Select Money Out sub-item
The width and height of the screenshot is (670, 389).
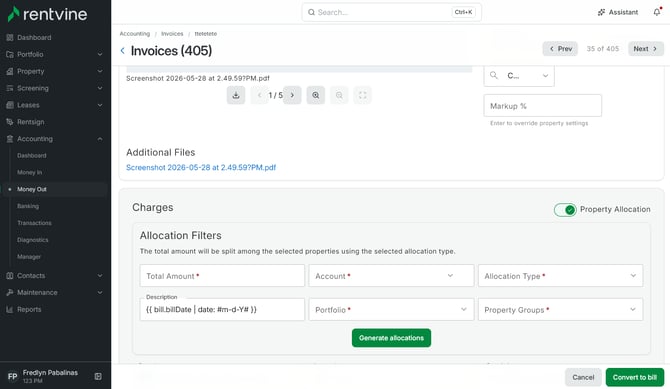click(32, 189)
